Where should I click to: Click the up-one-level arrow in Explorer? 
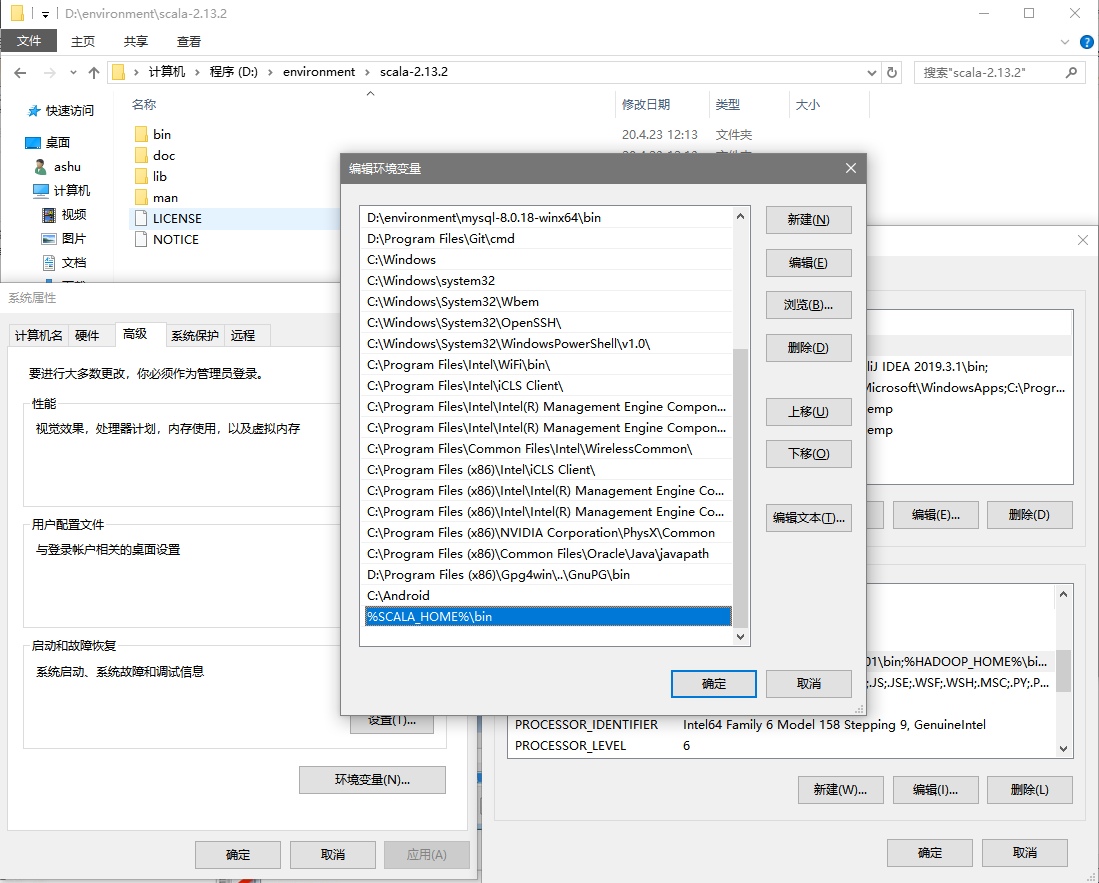coord(94,72)
